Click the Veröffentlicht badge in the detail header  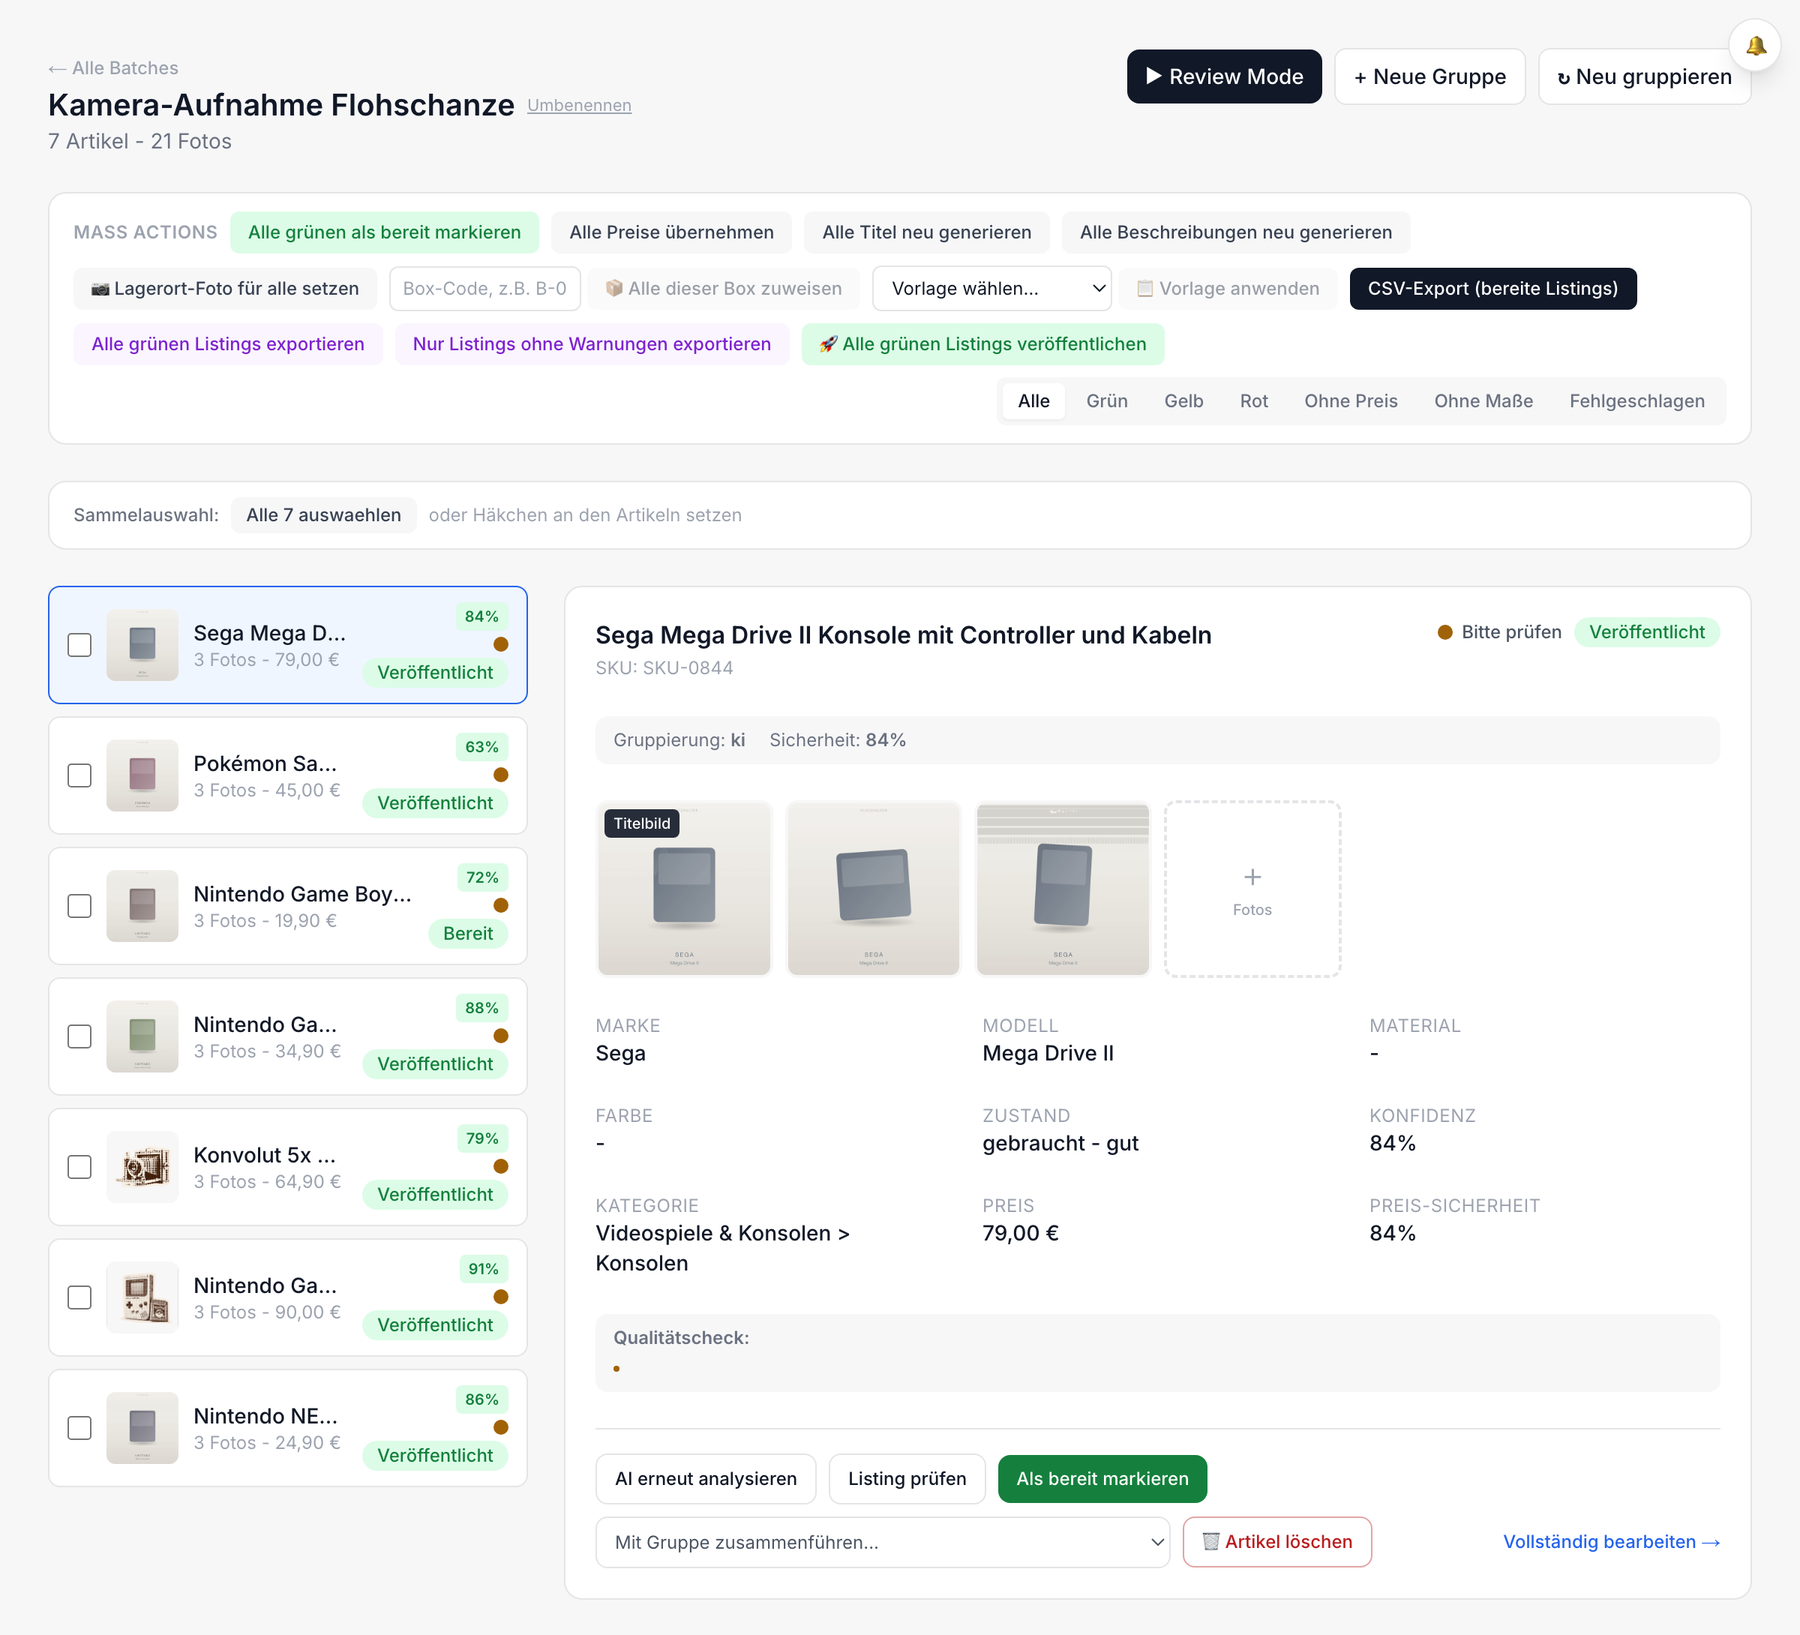[1647, 632]
